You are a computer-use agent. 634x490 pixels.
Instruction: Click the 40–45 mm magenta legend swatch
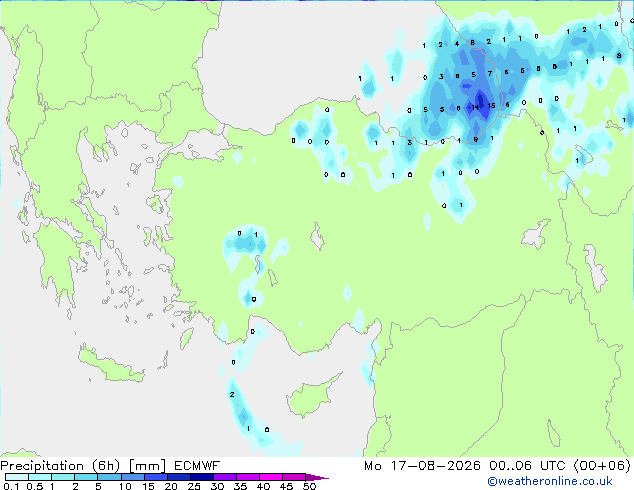pyautogui.click(x=271, y=477)
